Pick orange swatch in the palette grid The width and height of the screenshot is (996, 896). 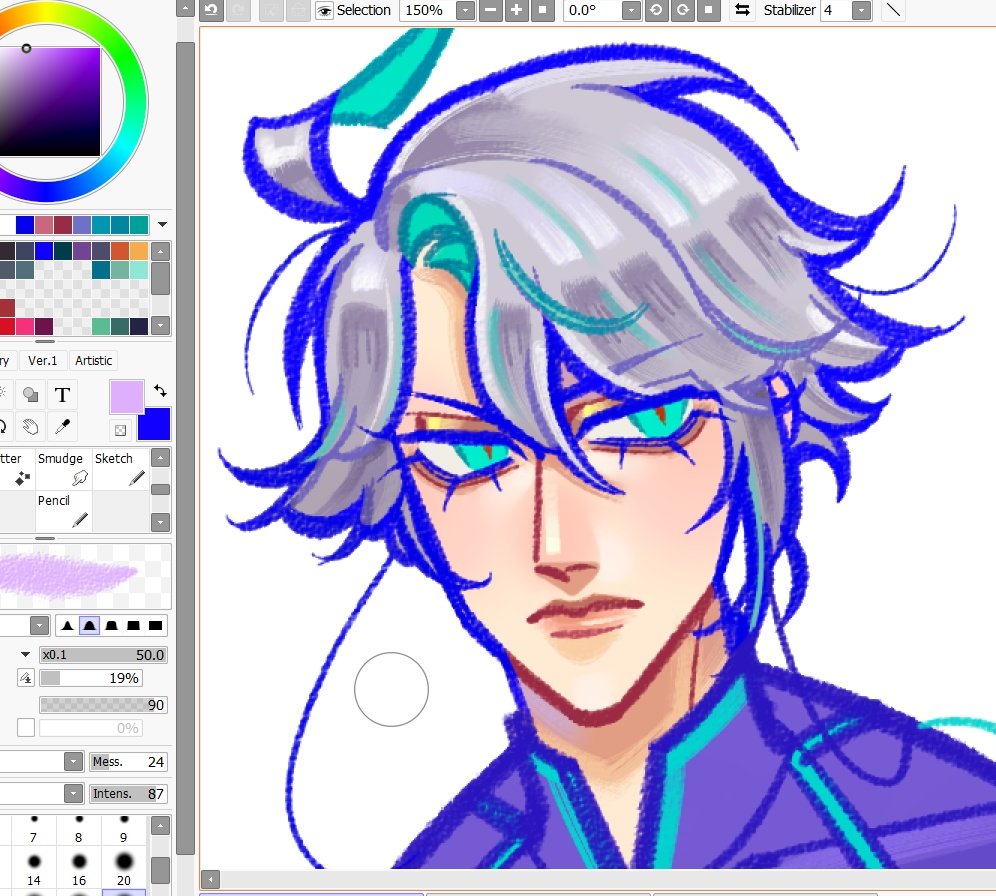pos(120,251)
